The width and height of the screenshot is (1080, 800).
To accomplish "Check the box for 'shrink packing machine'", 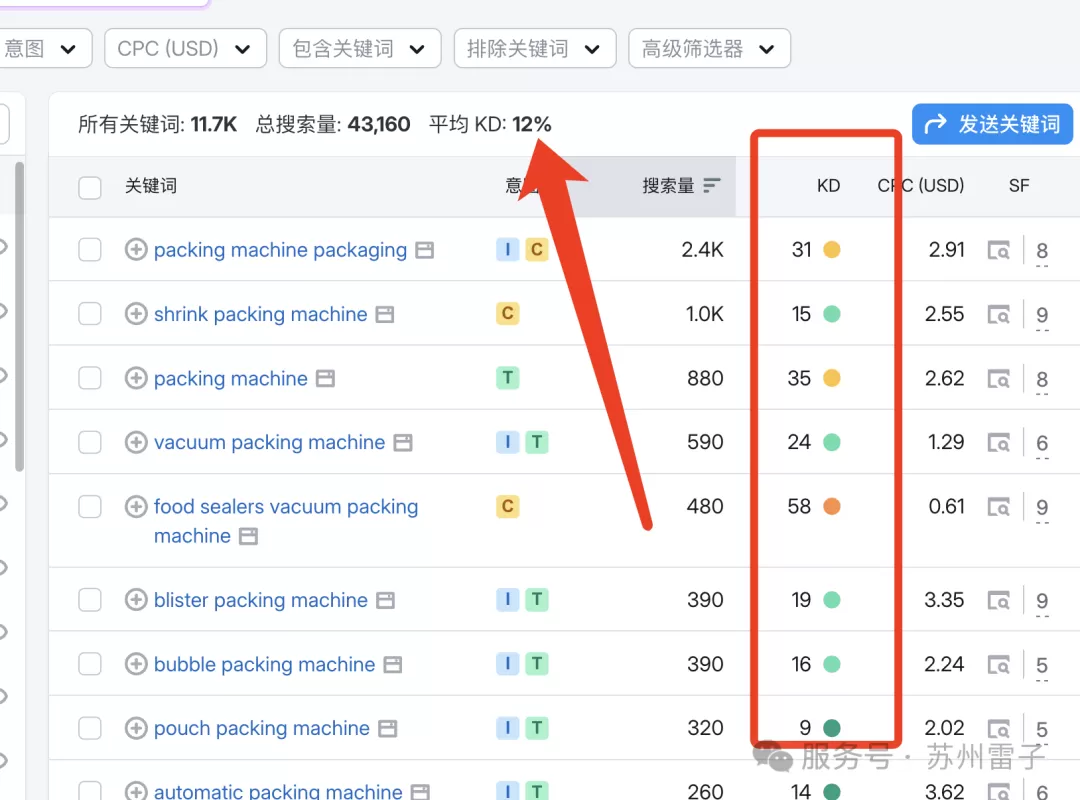I will click(x=90, y=314).
